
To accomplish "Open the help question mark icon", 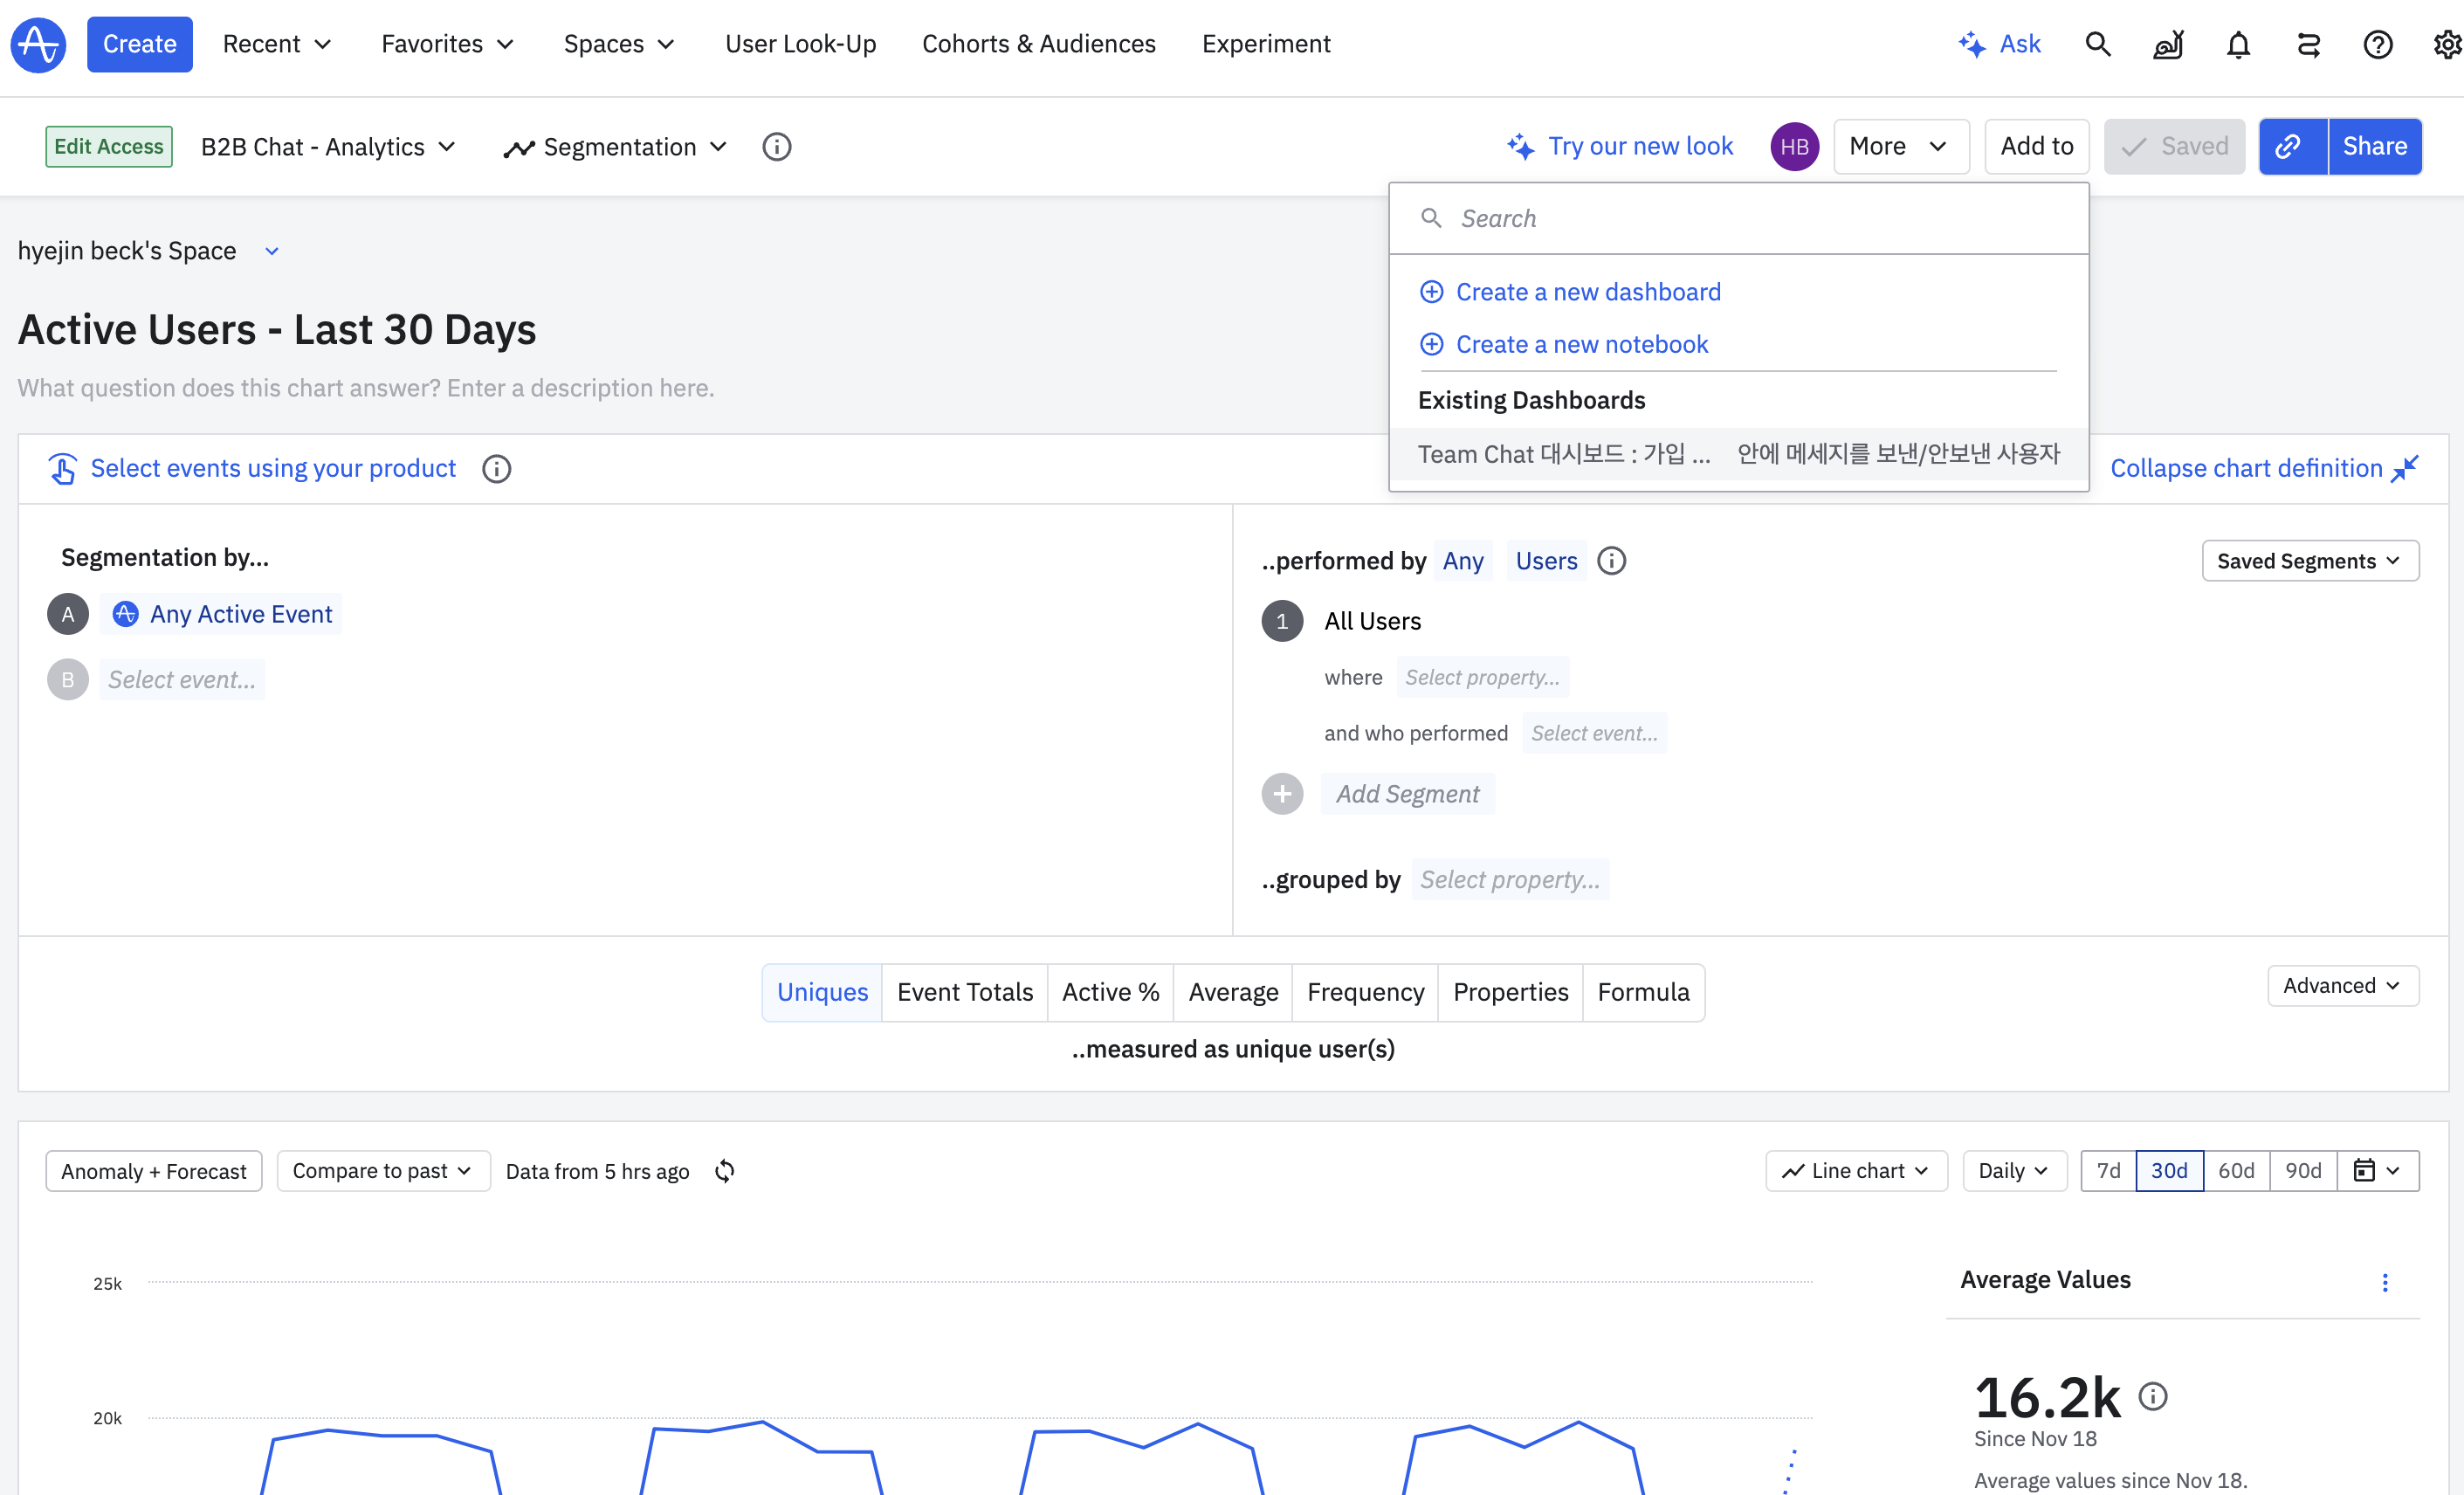I will (x=2377, y=44).
